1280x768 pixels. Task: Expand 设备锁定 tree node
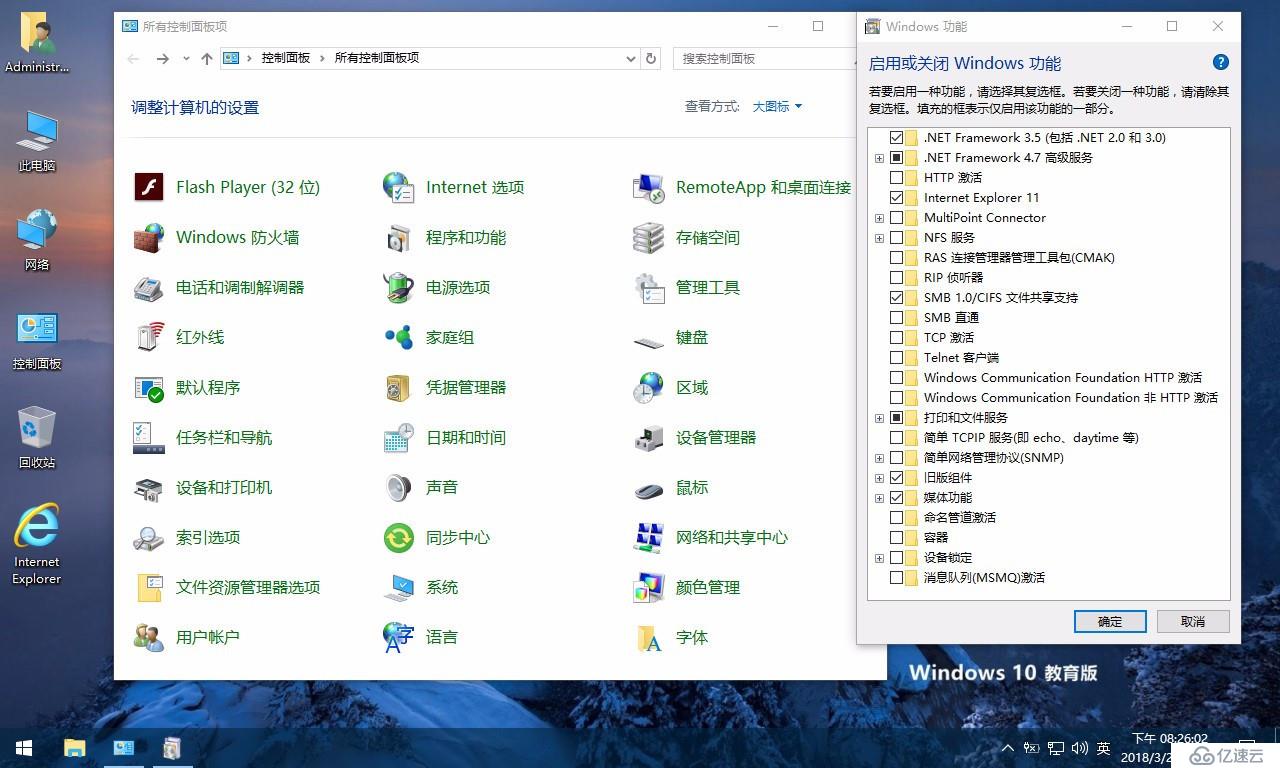pyautogui.click(x=879, y=558)
